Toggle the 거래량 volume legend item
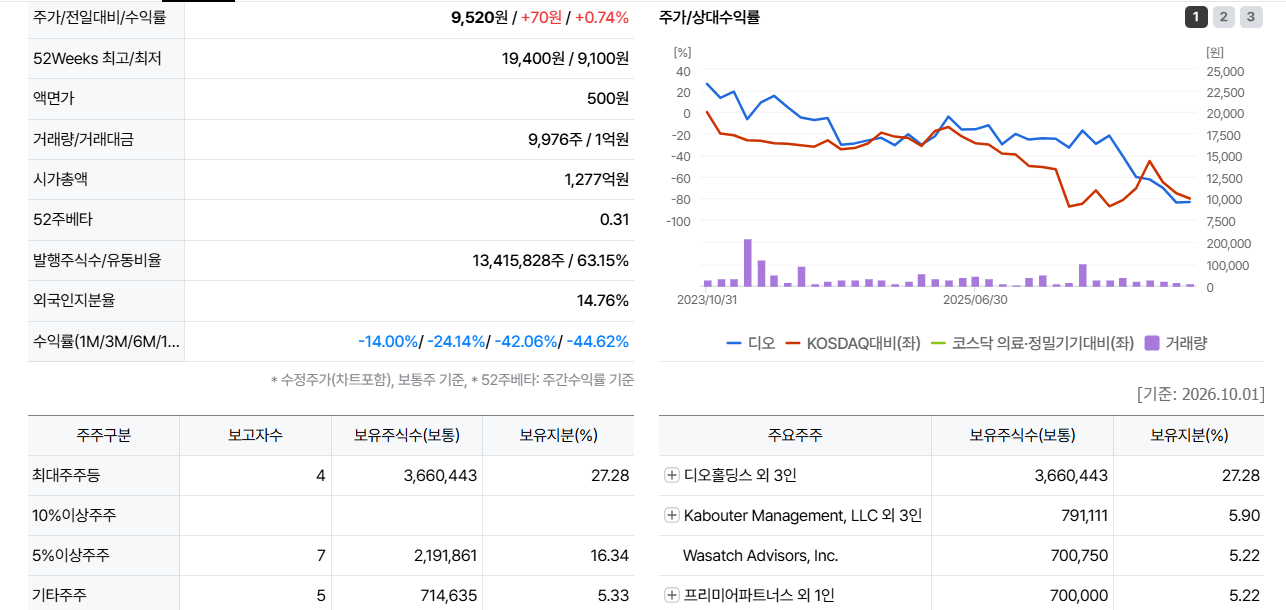 pyautogui.click(x=1176, y=343)
